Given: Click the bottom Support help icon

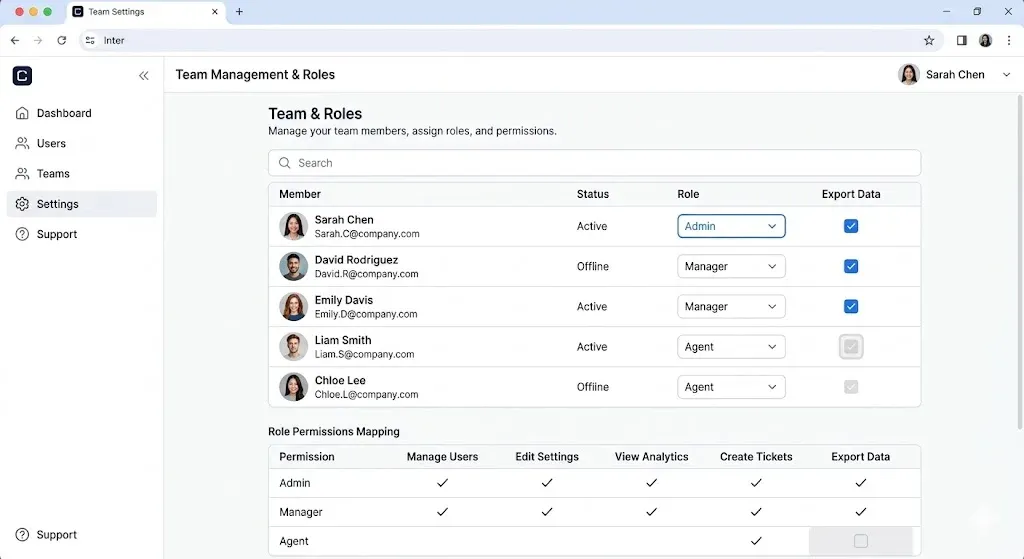Looking at the screenshot, I should [x=22, y=535].
